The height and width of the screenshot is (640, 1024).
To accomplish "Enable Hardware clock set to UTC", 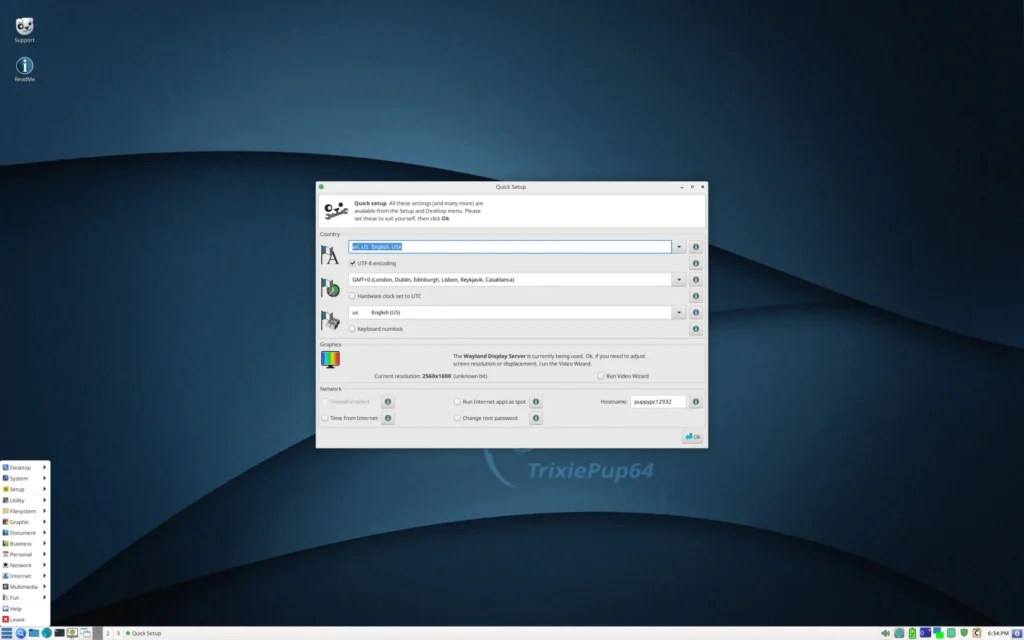I will [353, 295].
